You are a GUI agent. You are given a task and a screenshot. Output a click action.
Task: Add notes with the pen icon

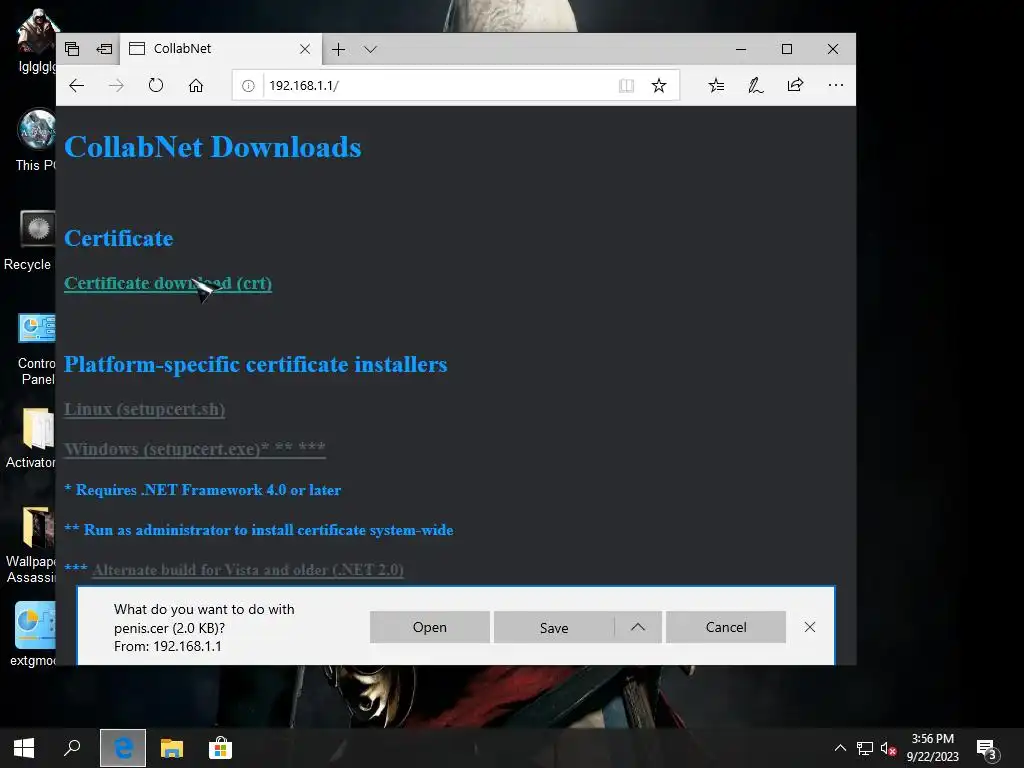click(756, 86)
